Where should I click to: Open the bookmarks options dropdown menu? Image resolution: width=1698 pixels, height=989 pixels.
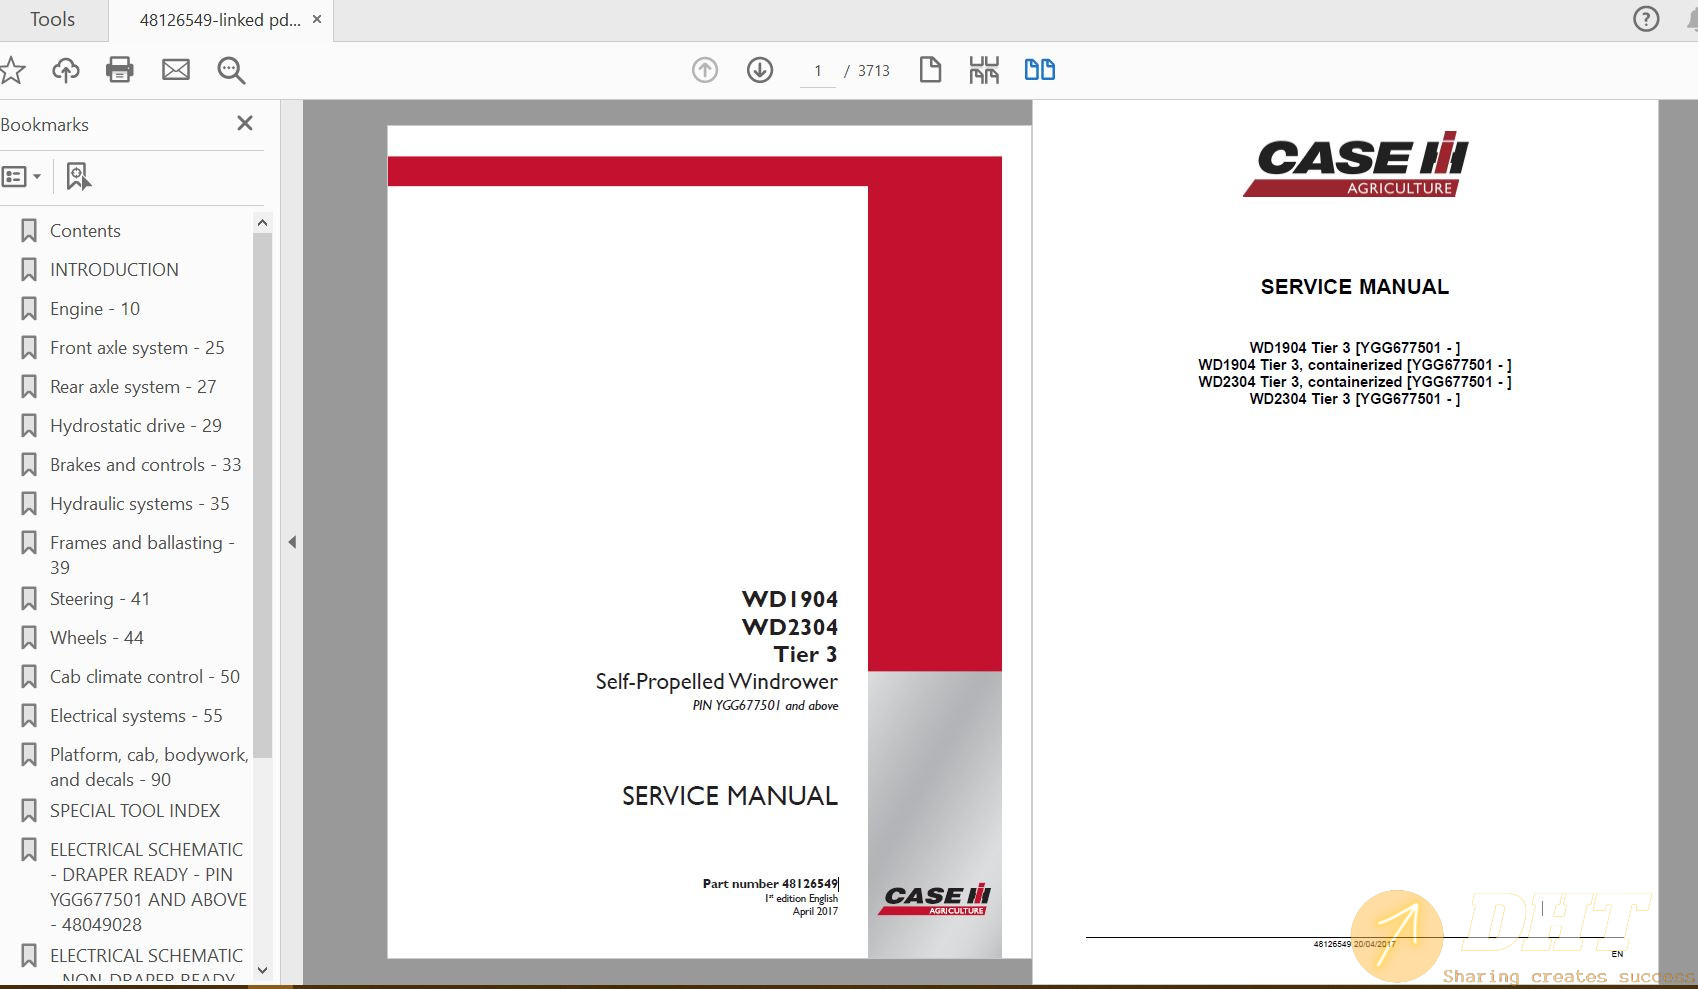click(22, 177)
